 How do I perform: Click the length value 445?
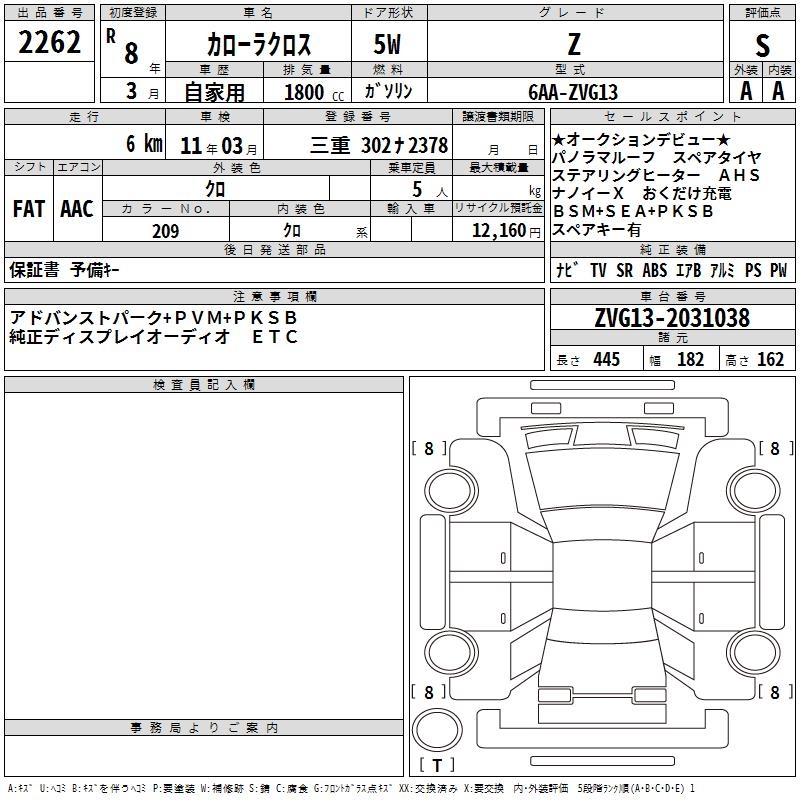(x=607, y=359)
